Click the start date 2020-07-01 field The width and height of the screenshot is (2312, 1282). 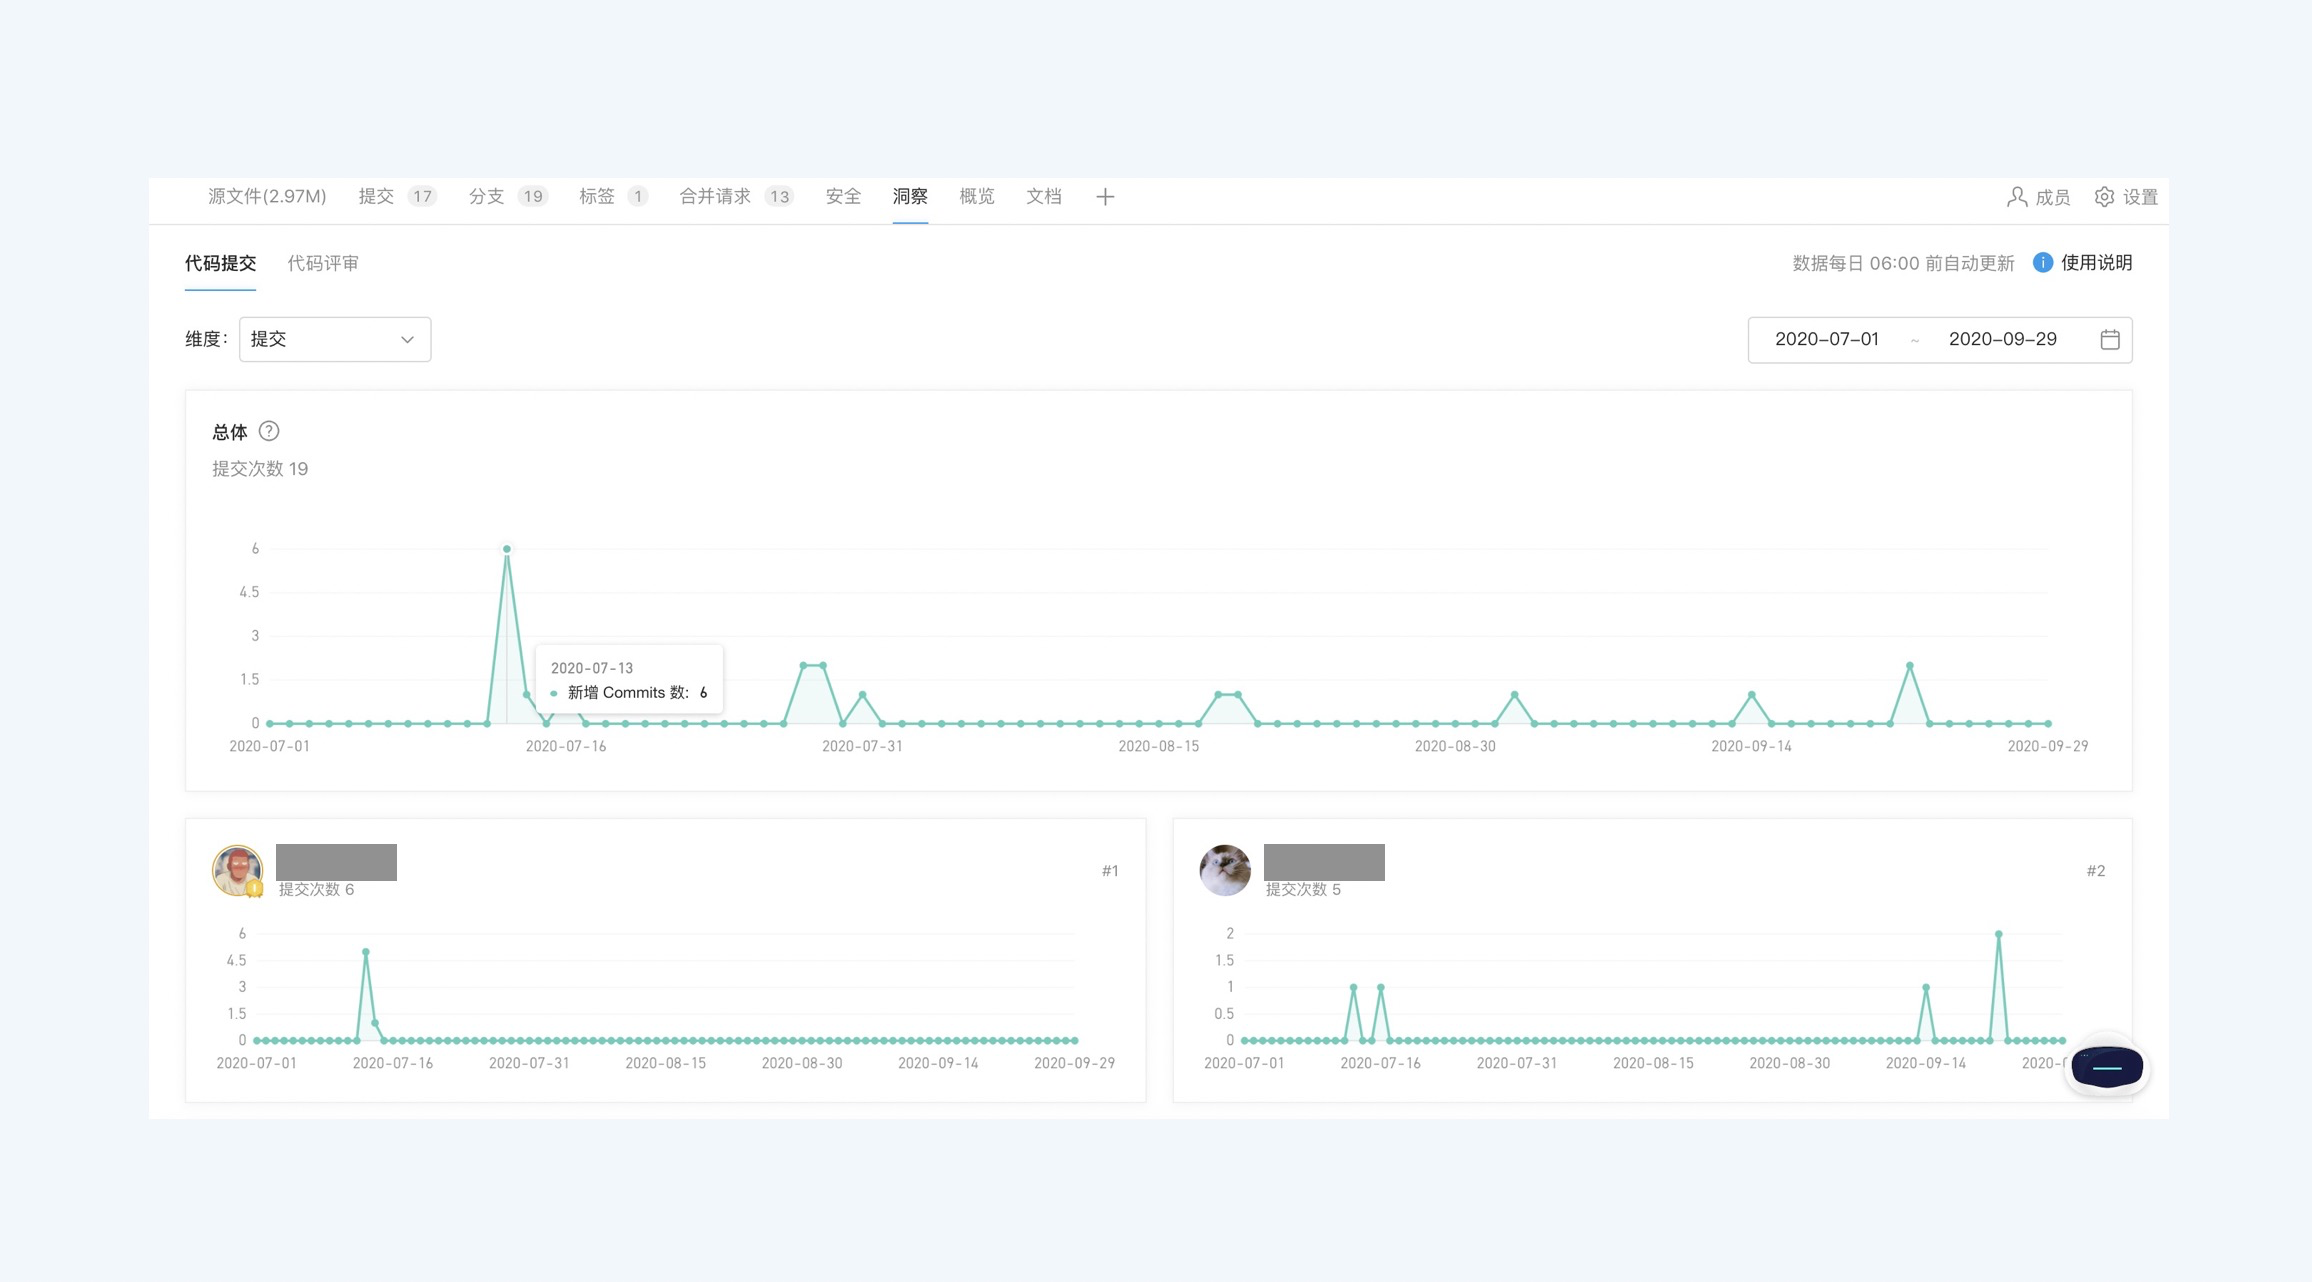click(1826, 340)
